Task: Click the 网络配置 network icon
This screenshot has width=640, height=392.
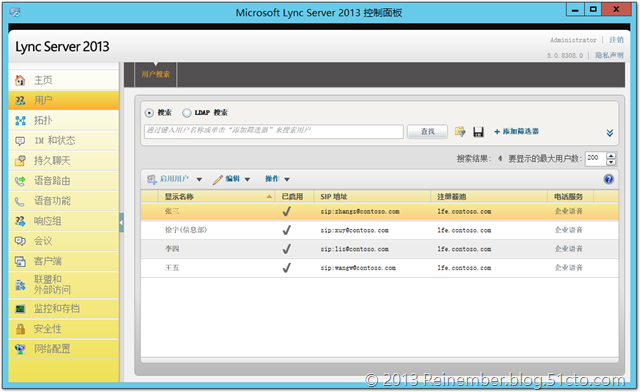Action: 20,349
